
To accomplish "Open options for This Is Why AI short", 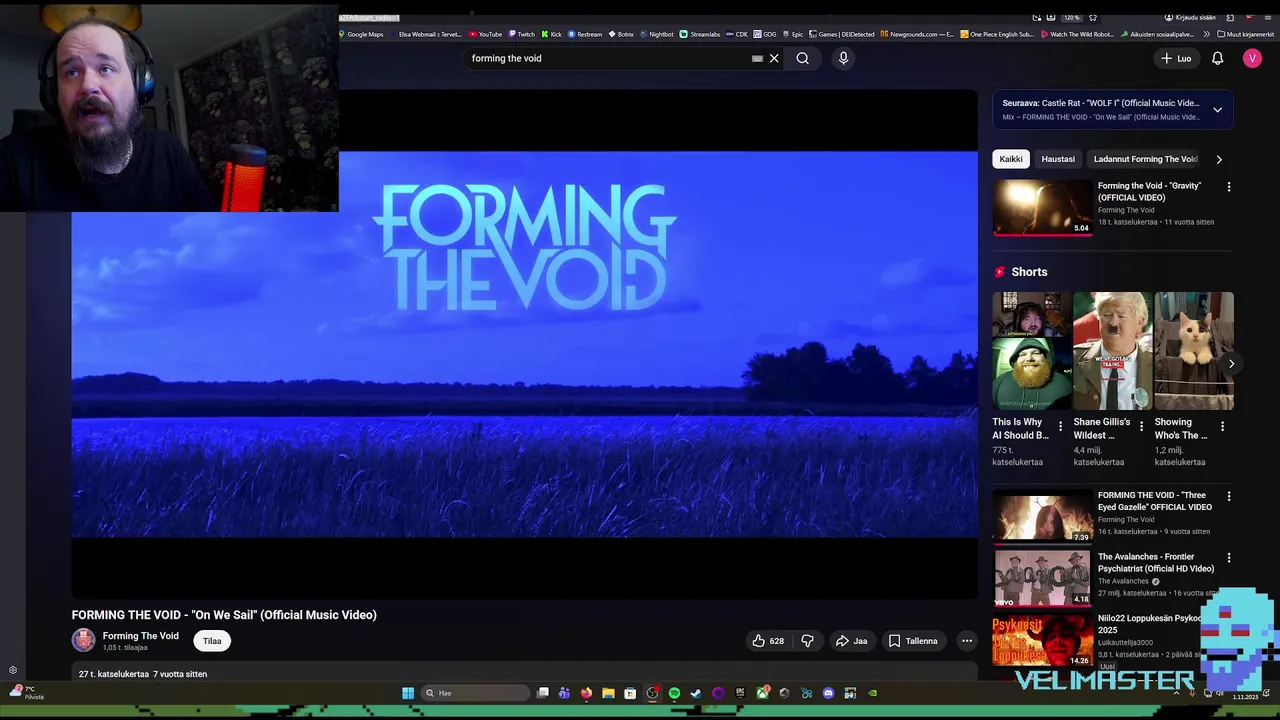I will [1060, 427].
